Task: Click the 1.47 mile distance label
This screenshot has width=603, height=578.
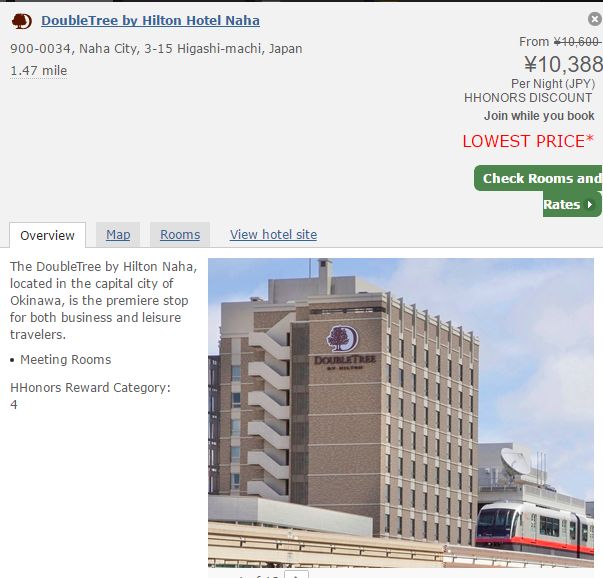Action: (38, 71)
